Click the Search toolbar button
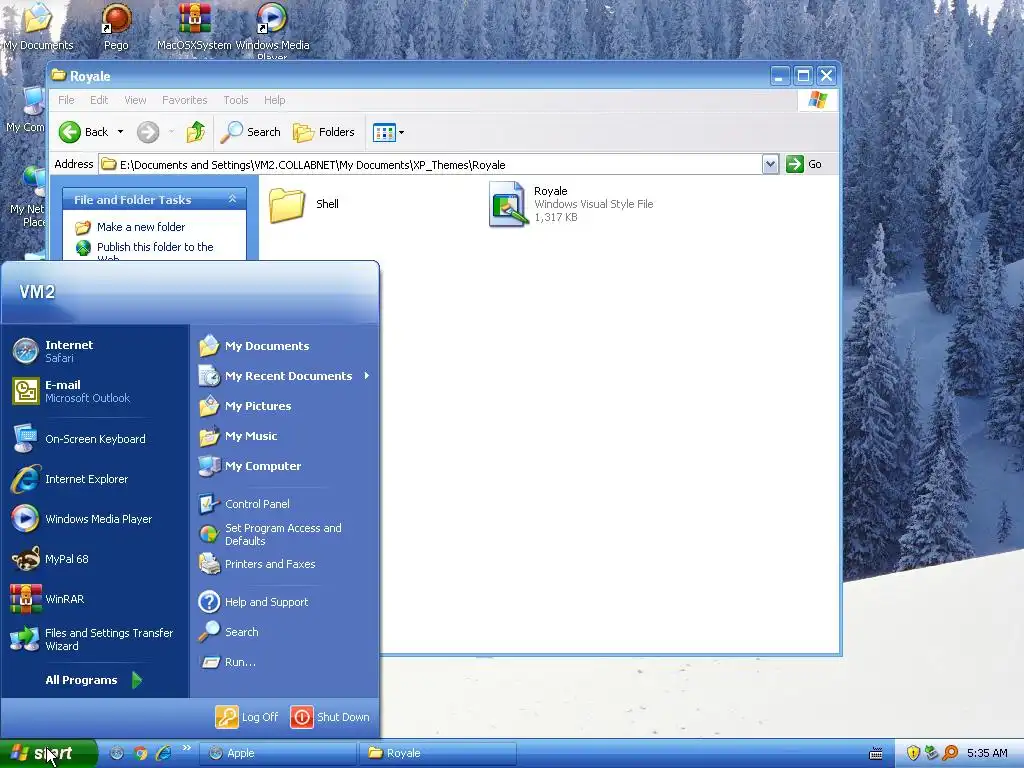Screen dimensions: 1024x768 (251, 132)
